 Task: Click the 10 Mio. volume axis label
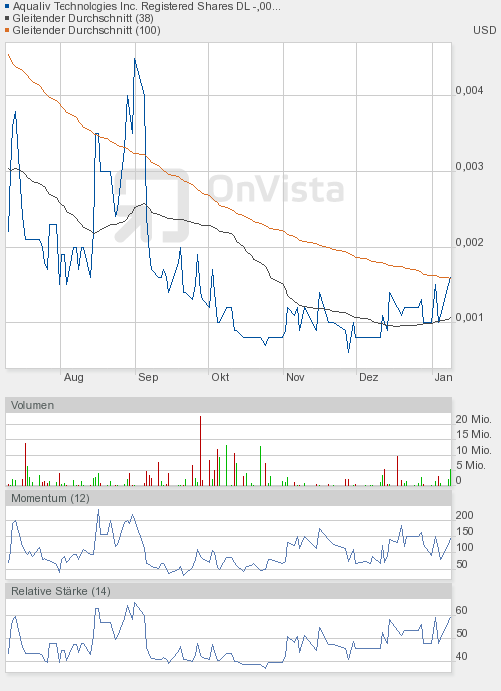pyautogui.click(x=473, y=450)
